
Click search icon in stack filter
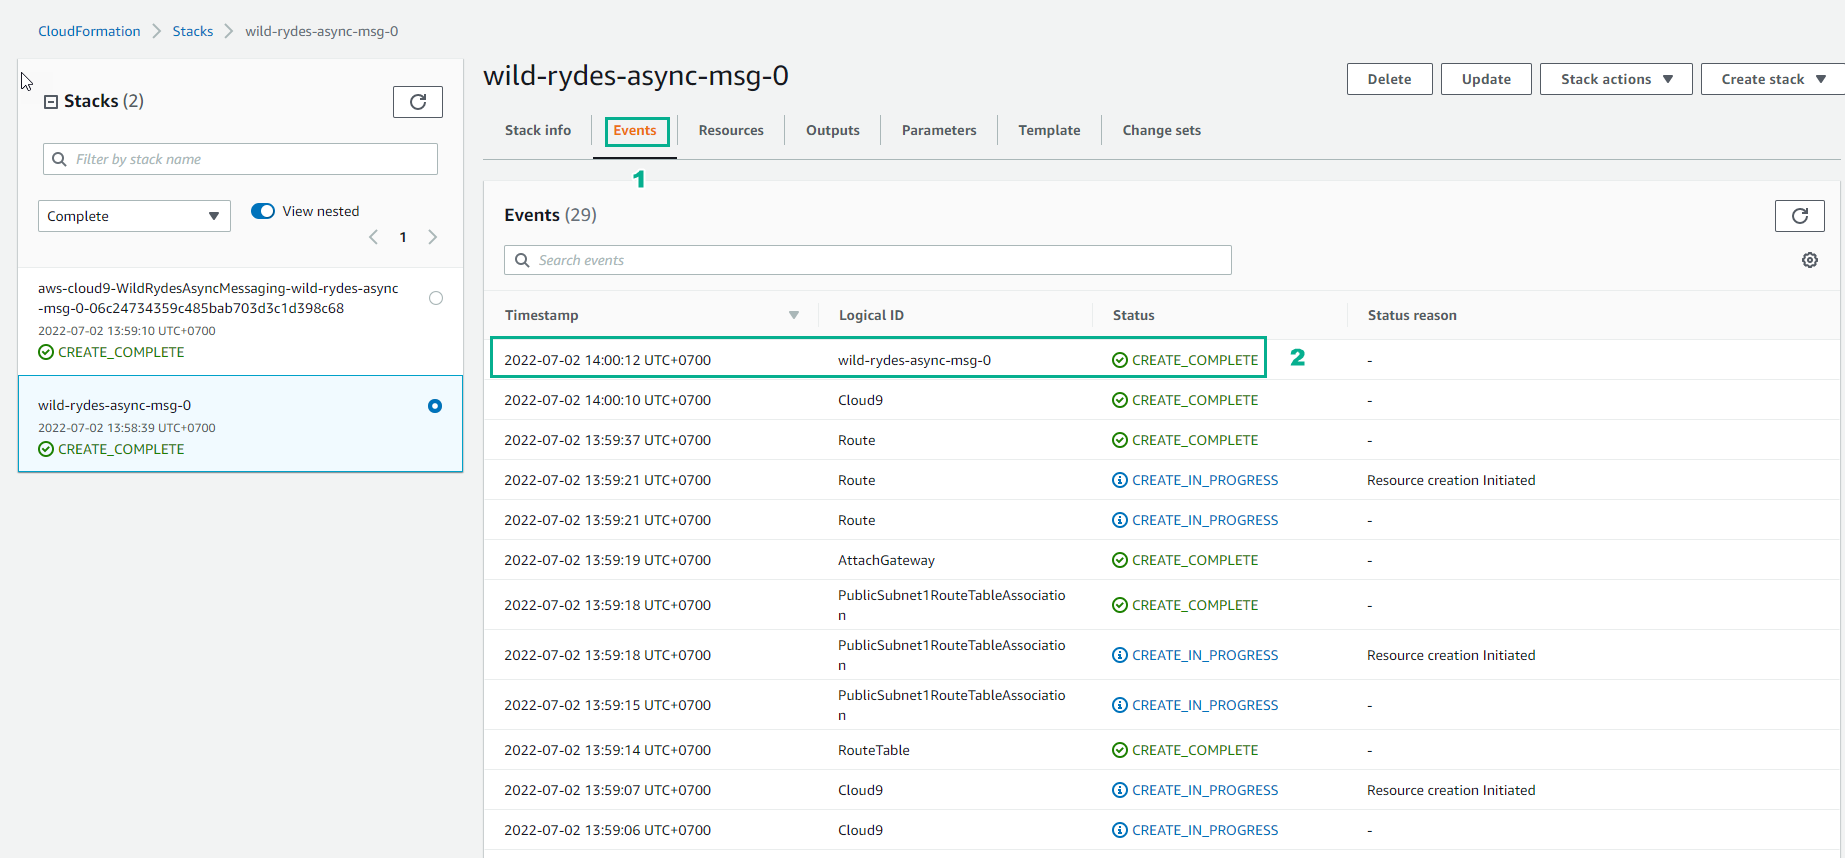point(59,159)
